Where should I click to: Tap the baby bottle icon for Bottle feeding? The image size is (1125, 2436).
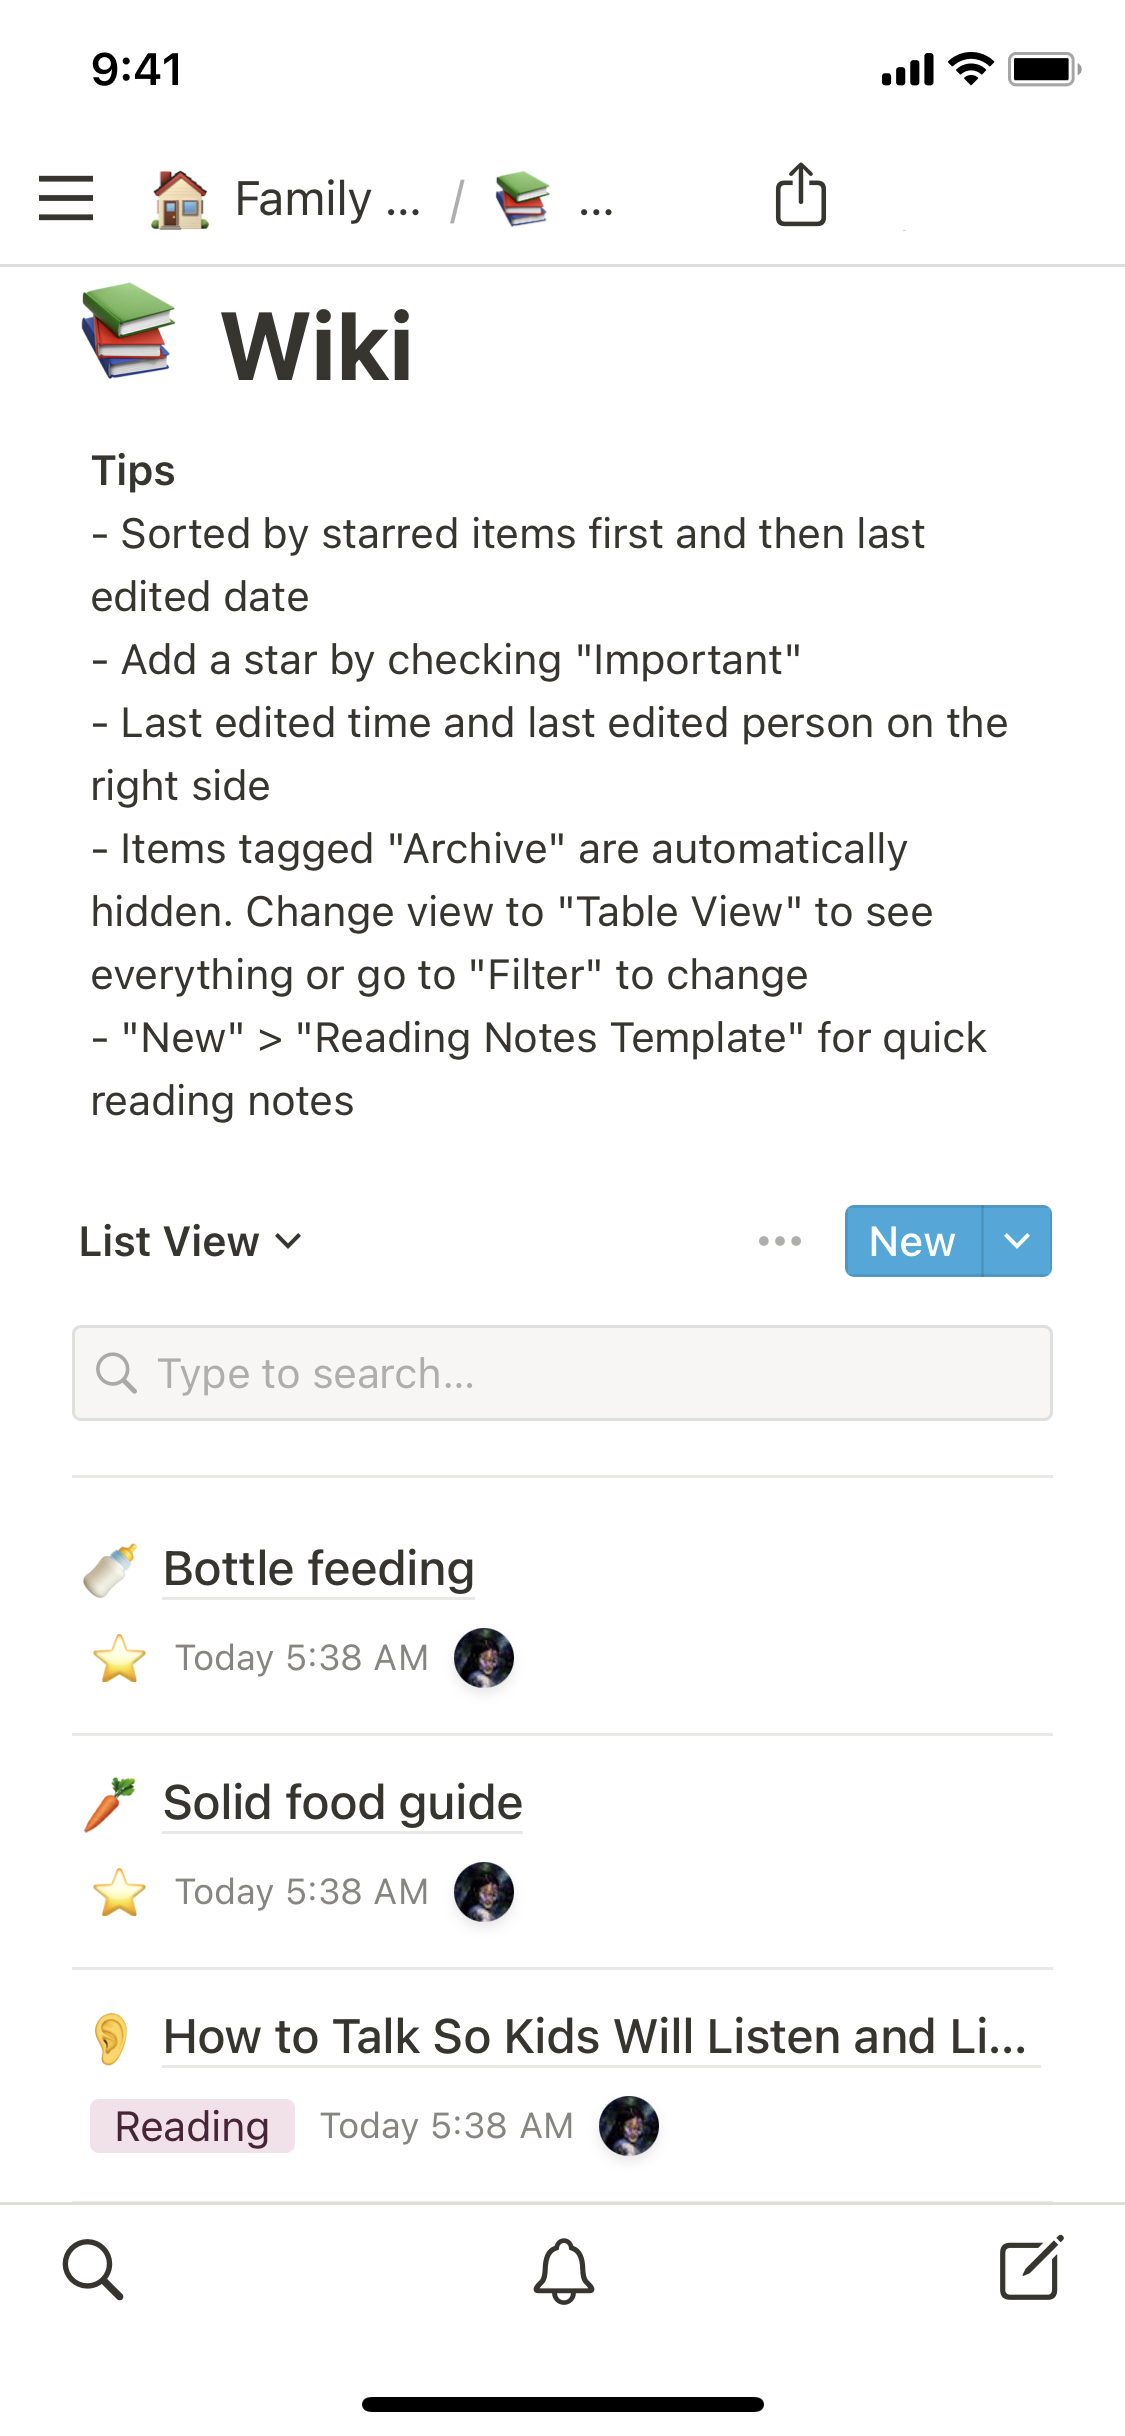pos(111,1570)
